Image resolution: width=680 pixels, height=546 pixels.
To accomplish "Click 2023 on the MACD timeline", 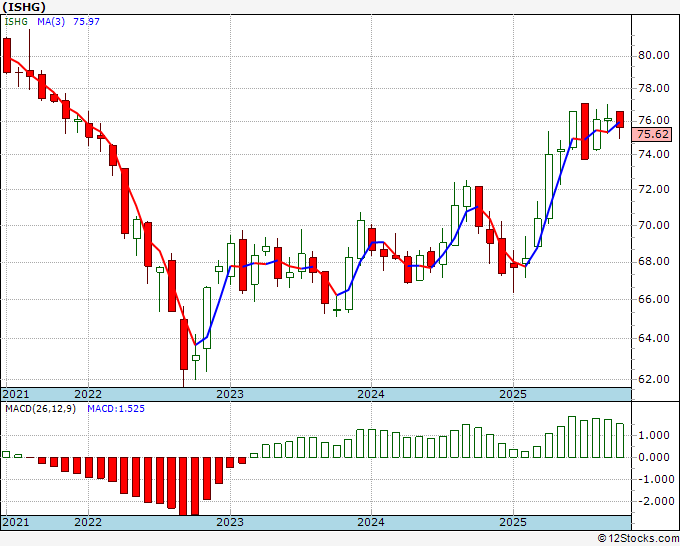I will click(x=230, y=522).
